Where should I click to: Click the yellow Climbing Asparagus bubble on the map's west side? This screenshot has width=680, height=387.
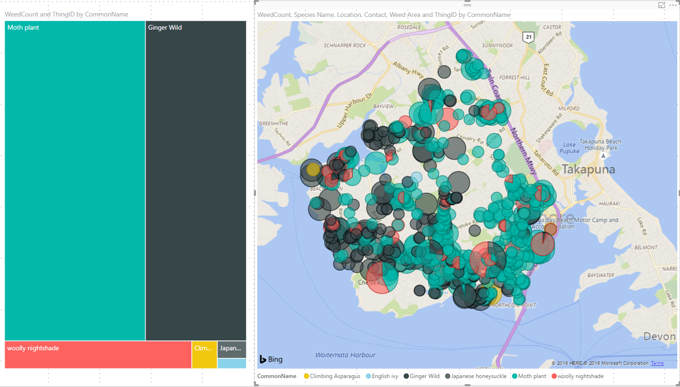pos(313,169)
